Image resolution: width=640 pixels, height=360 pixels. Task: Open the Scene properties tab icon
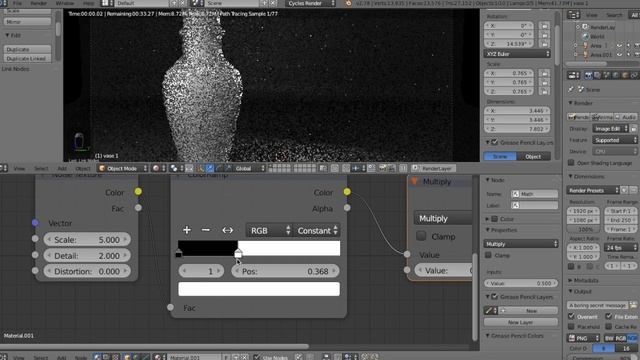(x=607, y=76)
